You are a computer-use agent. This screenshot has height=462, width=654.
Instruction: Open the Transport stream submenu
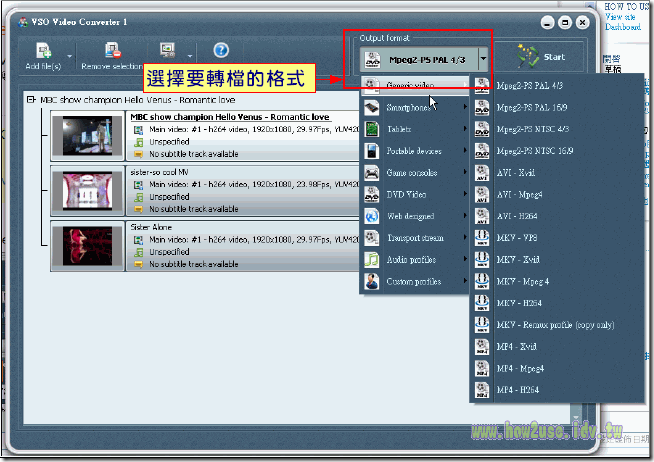click(x=415, y=238)
